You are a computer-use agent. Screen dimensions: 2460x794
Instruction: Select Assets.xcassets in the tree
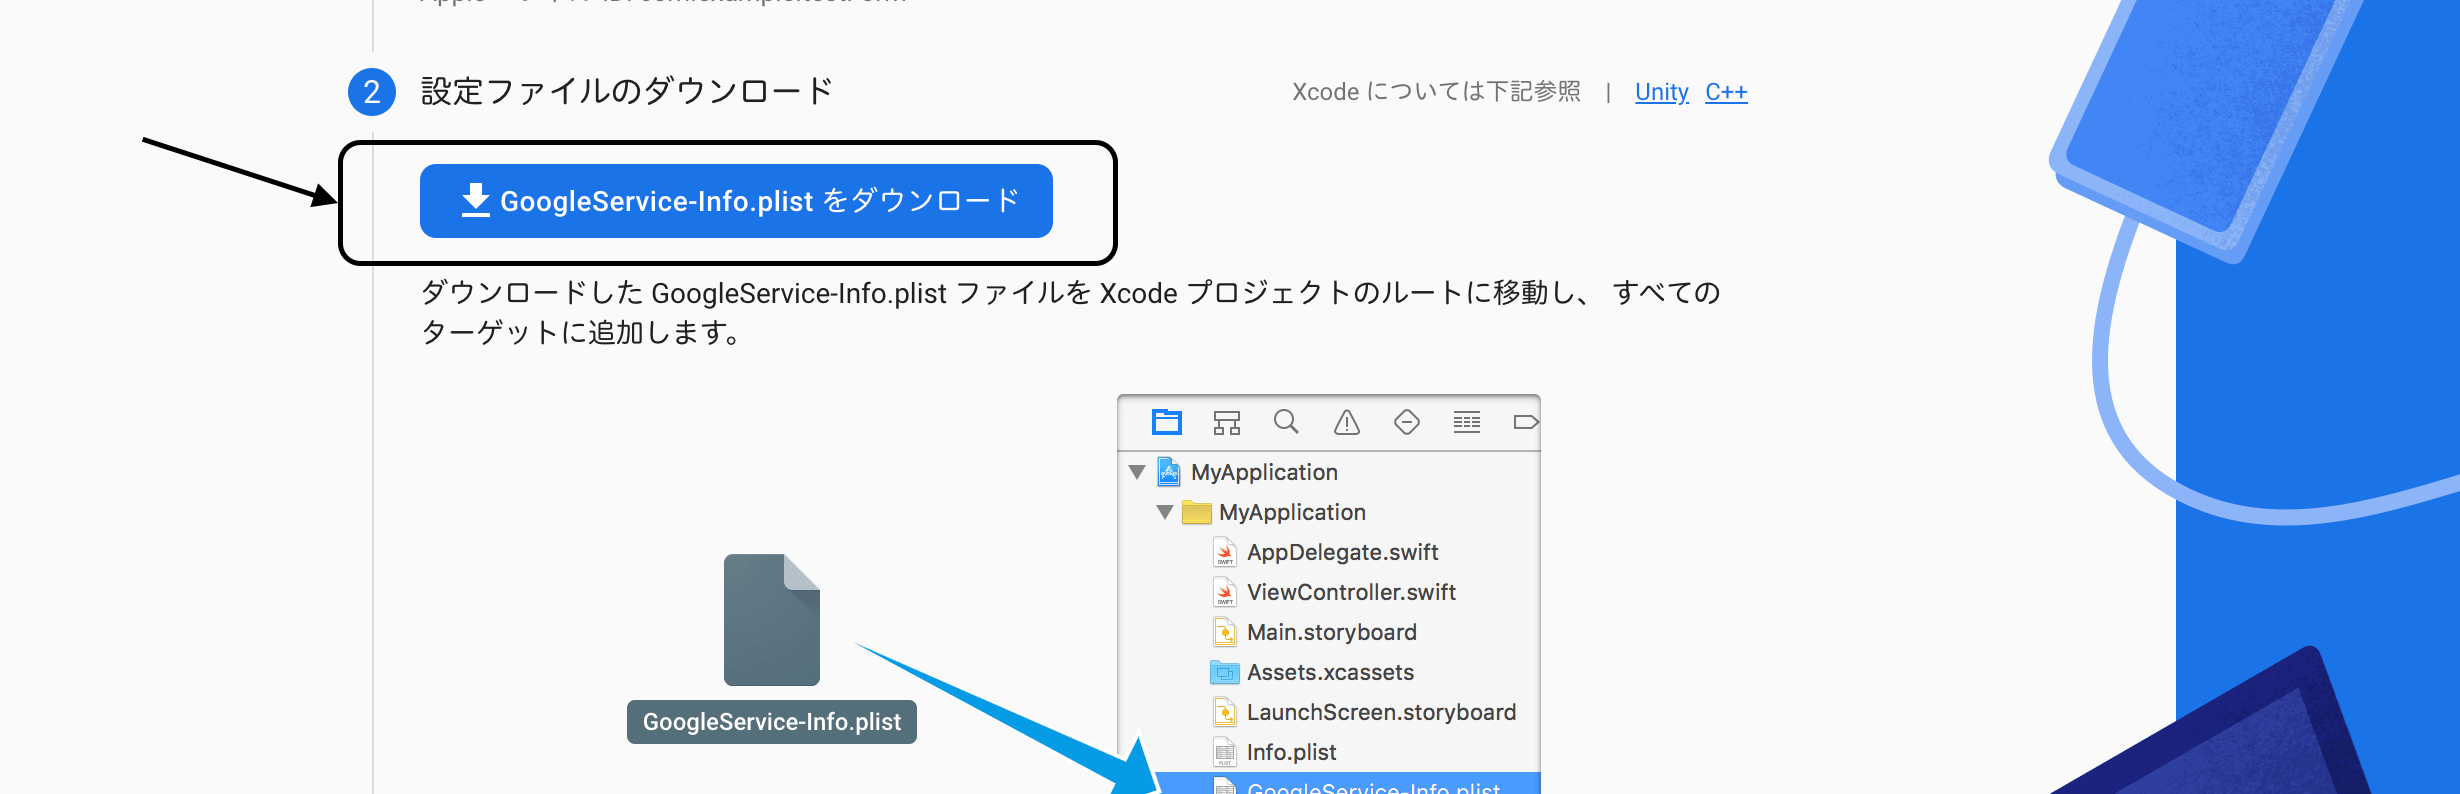click(x=1330, y=672)
